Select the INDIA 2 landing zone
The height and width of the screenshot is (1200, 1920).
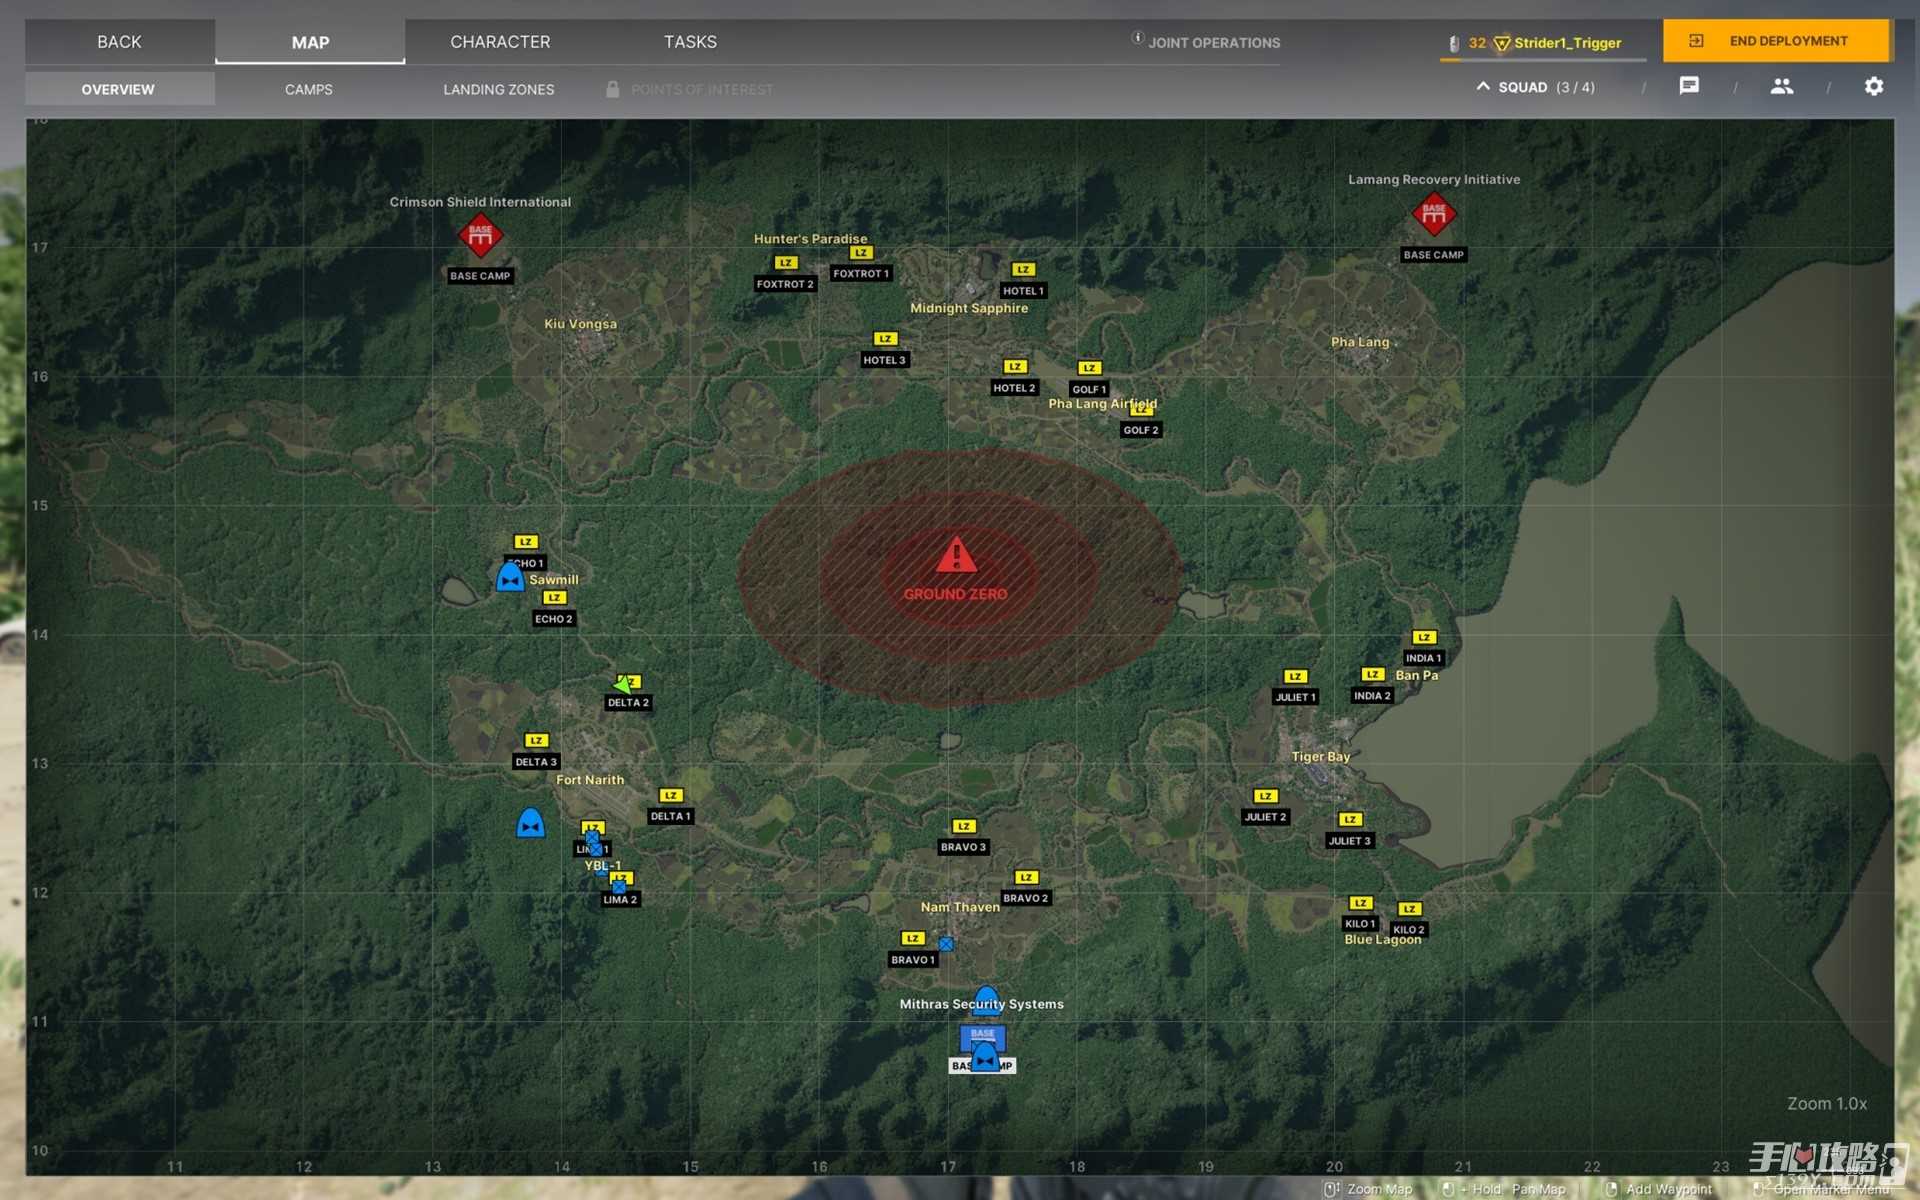tap(1372, 686)
